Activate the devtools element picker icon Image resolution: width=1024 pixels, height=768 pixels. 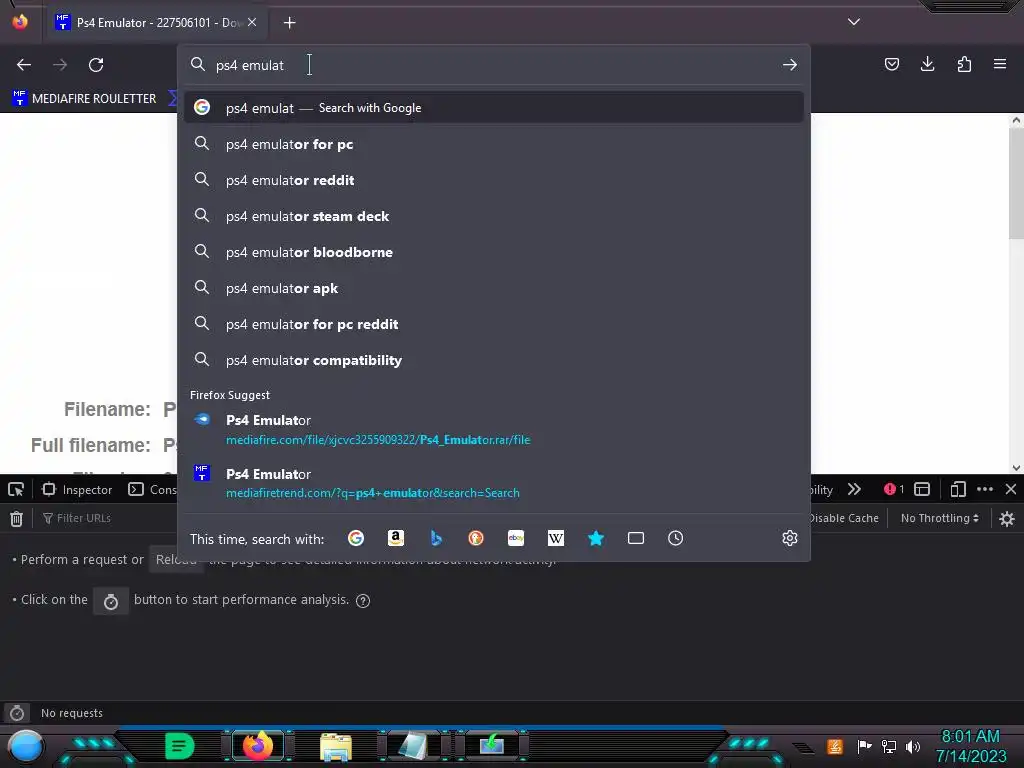click(x=16, y=489)
